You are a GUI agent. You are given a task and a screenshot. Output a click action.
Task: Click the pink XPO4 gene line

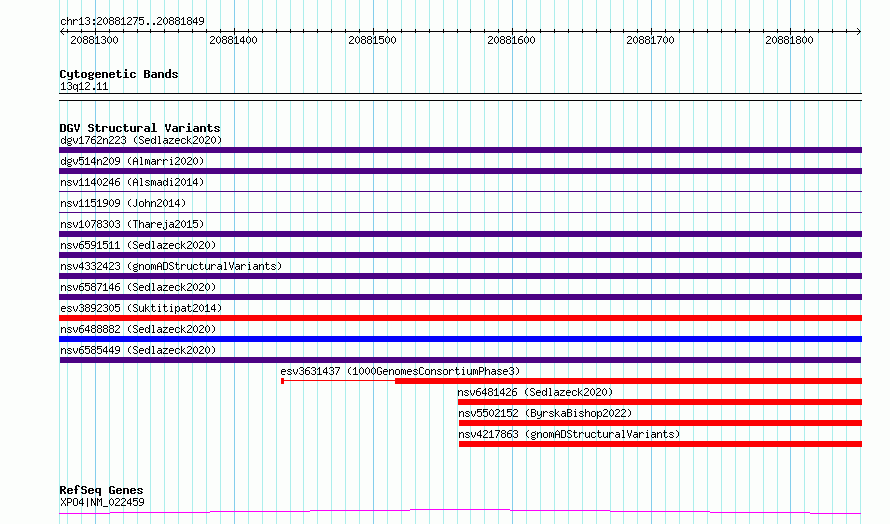tap(460, 512)
